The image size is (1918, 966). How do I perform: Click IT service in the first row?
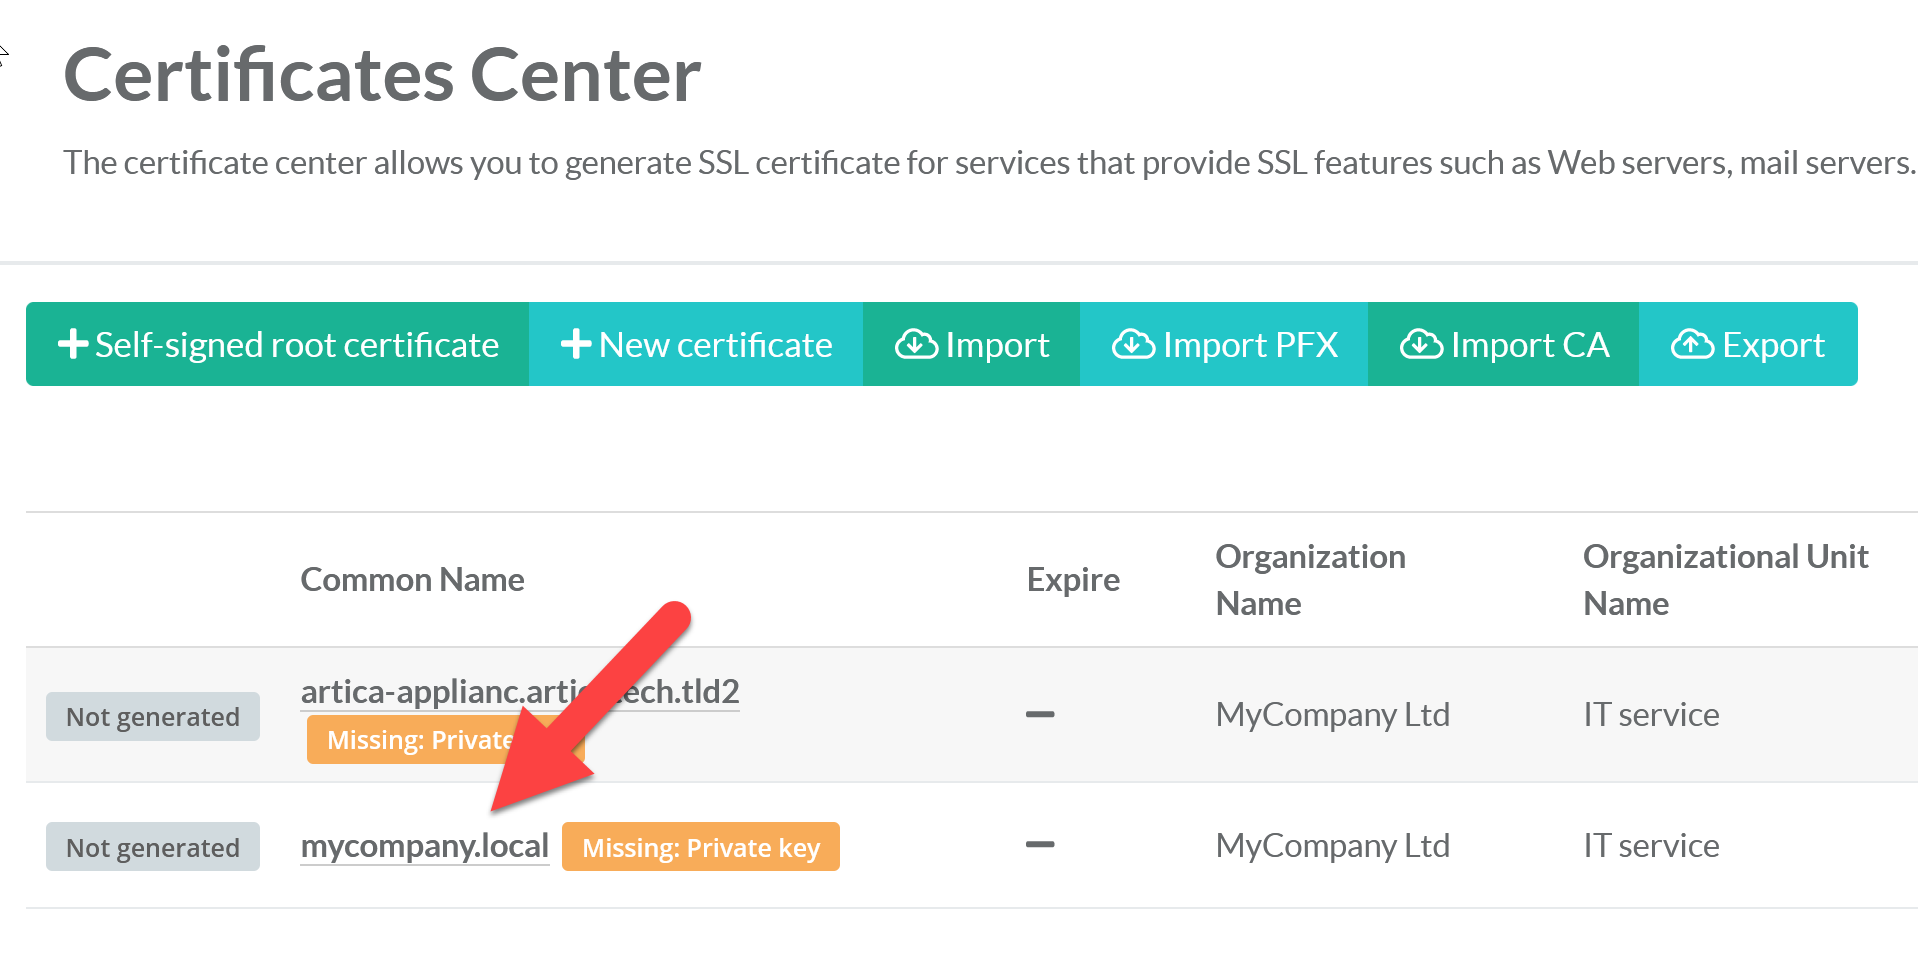pyautogui.click(x=1650, y=715)
